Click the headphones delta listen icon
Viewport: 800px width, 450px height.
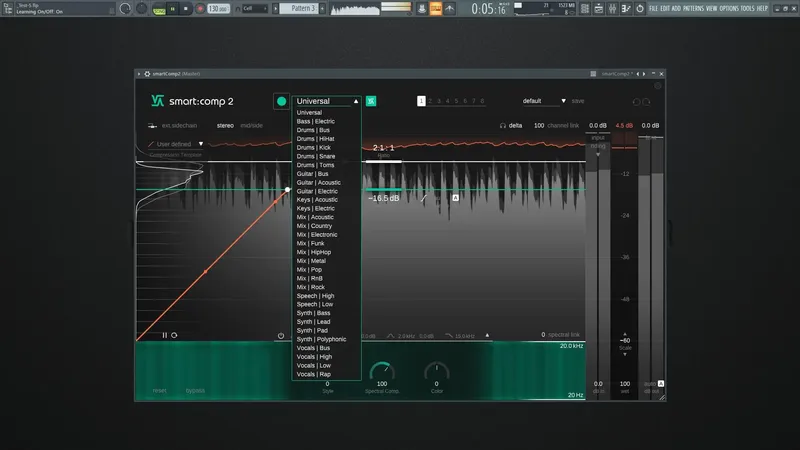(503, 126)
